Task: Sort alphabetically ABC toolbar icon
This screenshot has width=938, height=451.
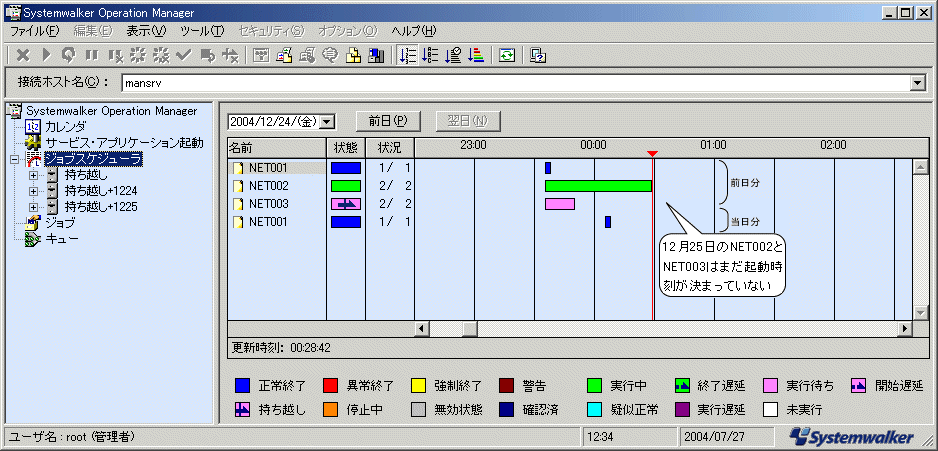Action: pos(430,56)
